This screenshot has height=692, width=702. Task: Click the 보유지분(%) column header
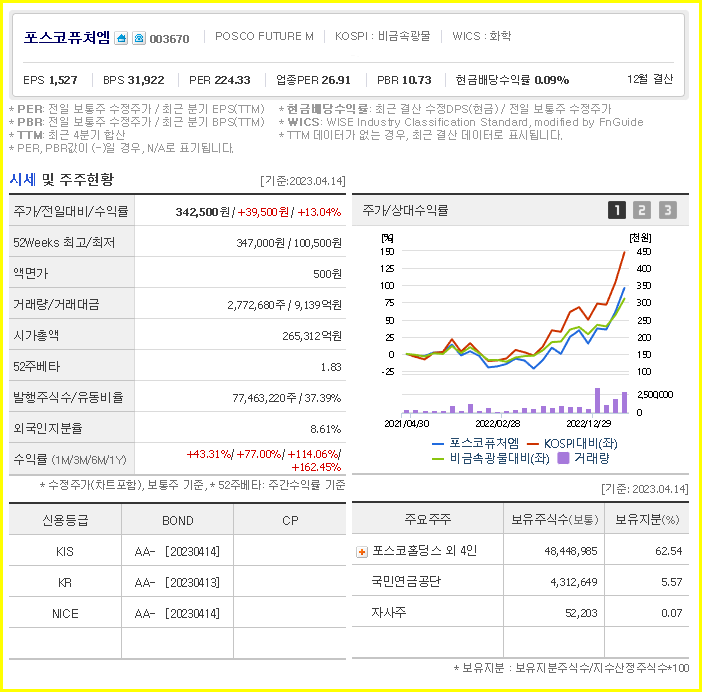(x=647, y=519)
